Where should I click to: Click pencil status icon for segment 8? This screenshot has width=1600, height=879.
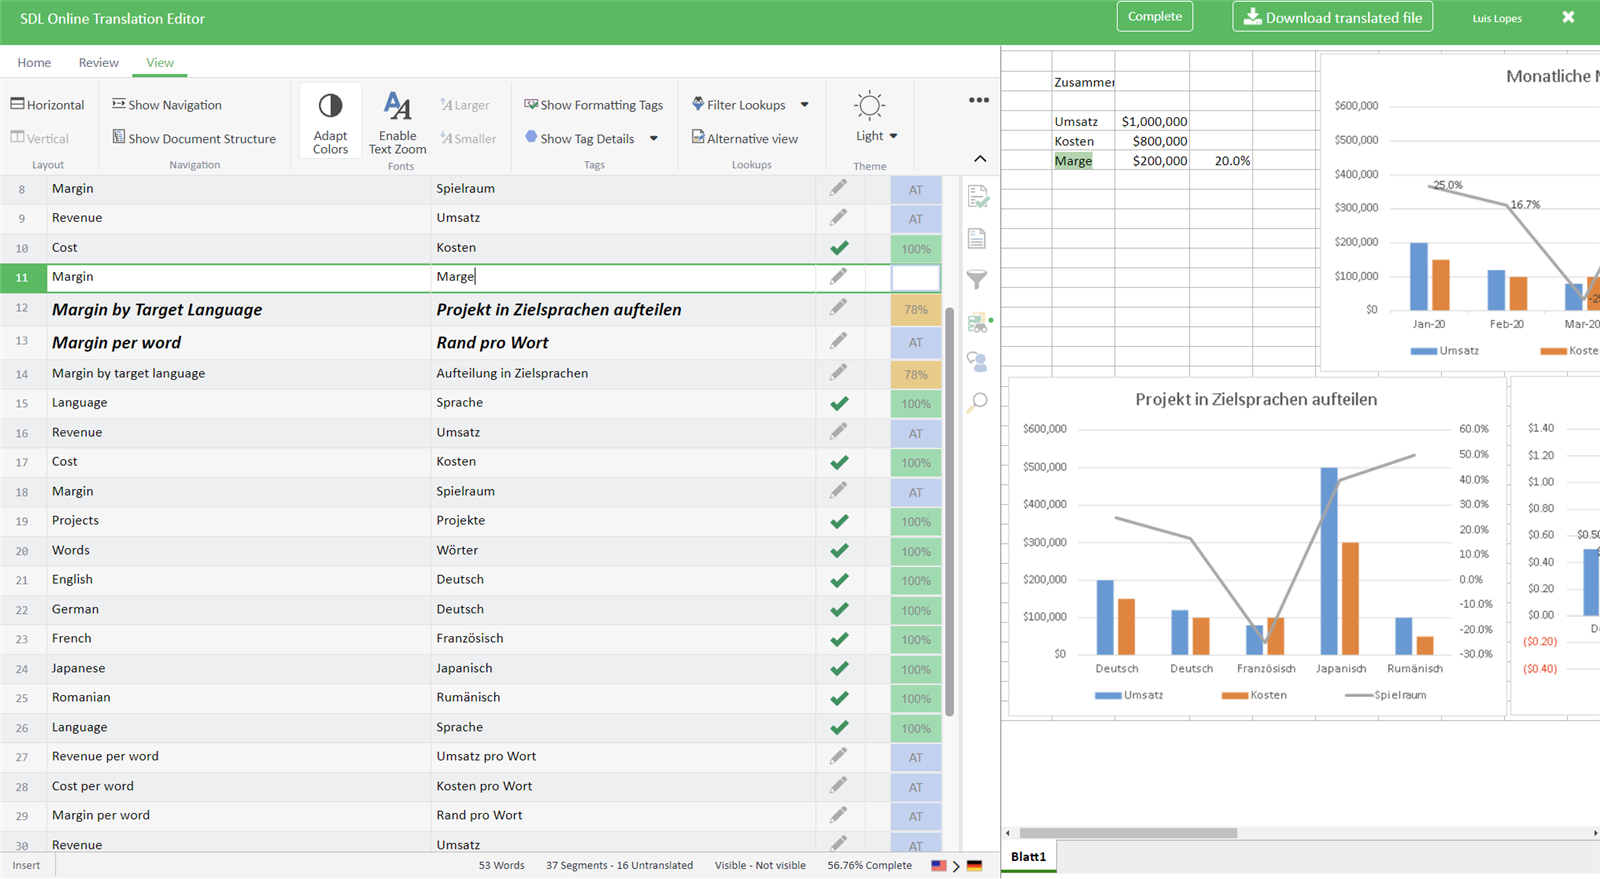click(838, 188)
